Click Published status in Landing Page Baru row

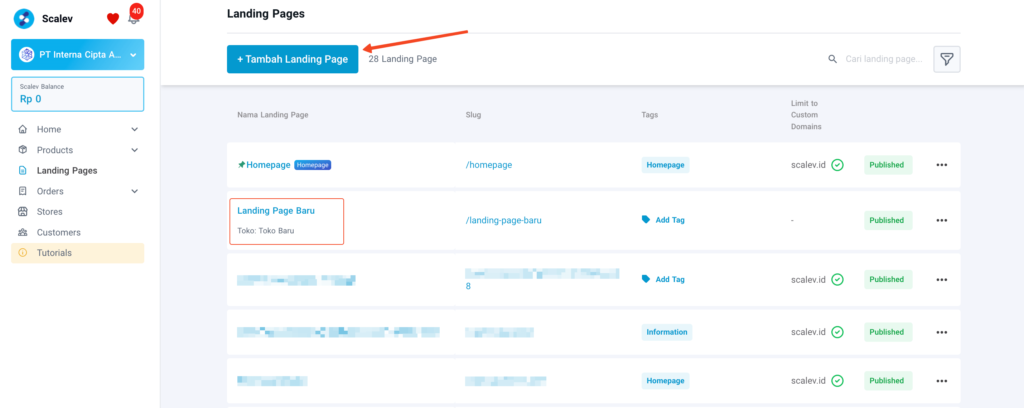coord(888,220)
